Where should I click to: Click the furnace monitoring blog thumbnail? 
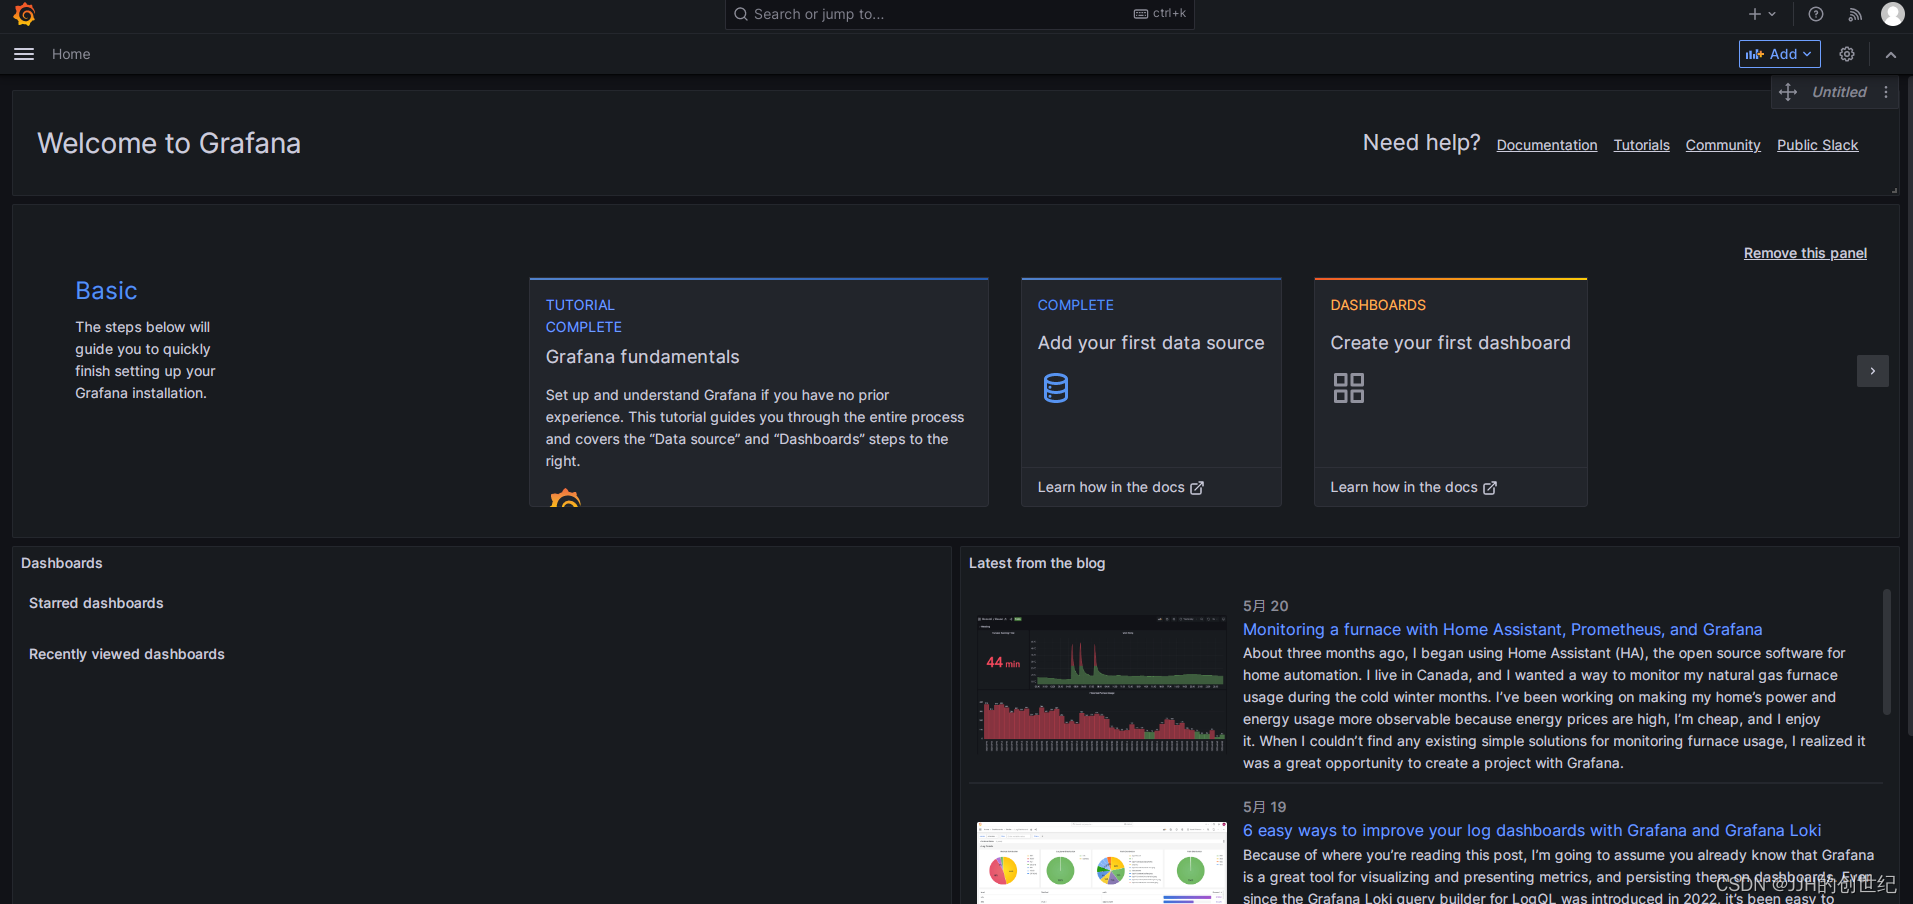pos(1101,684)
